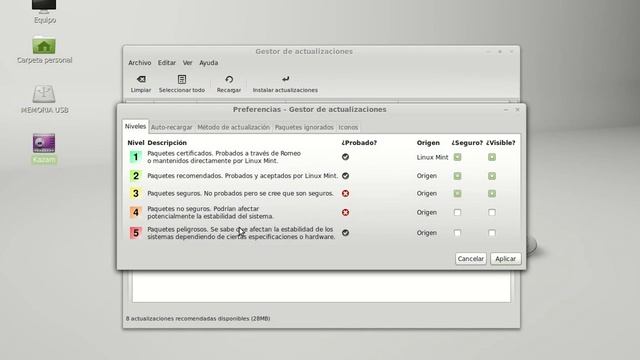Click the Paquetes recomendados description text

coord(242,176)
